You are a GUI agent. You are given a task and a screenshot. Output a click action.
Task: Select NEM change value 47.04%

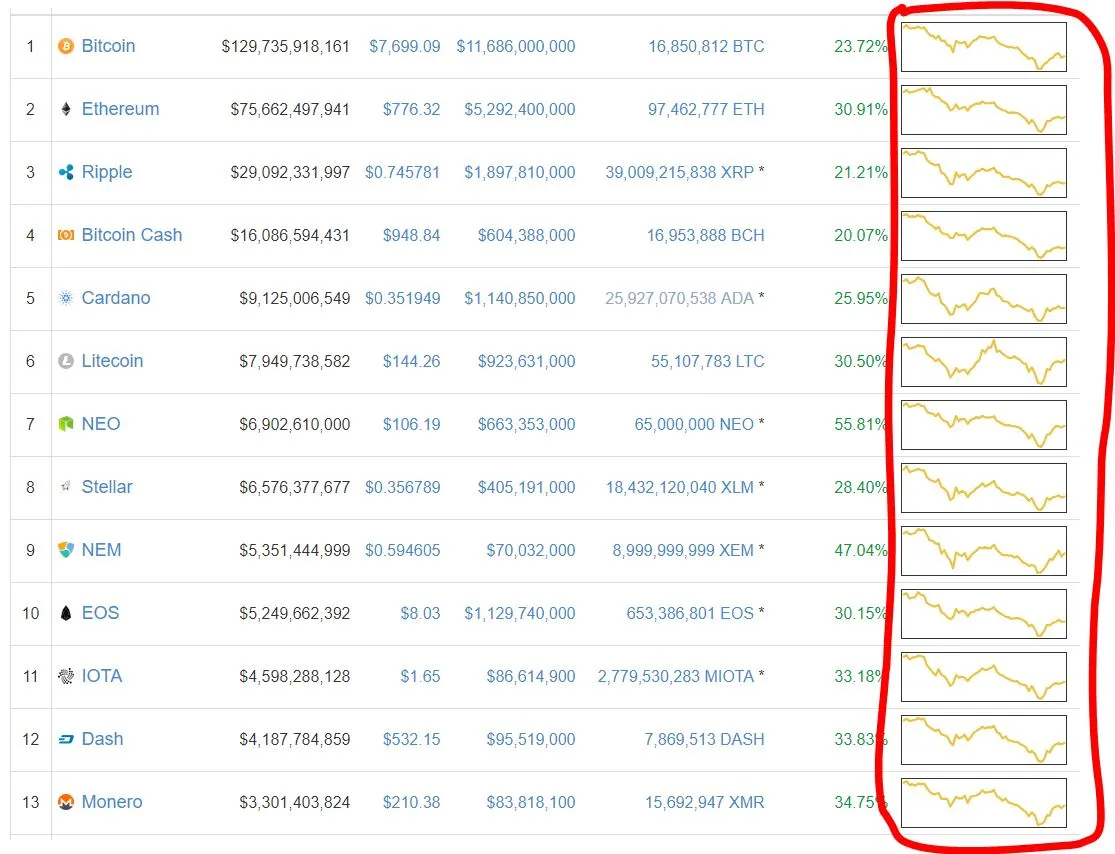860,550
